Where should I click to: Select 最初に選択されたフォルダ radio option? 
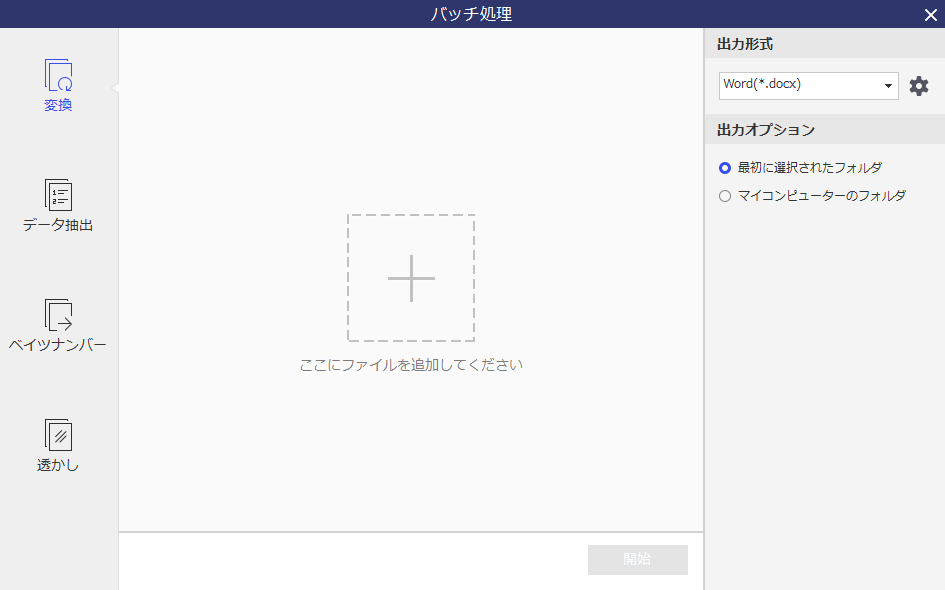[x=725, y=168]
